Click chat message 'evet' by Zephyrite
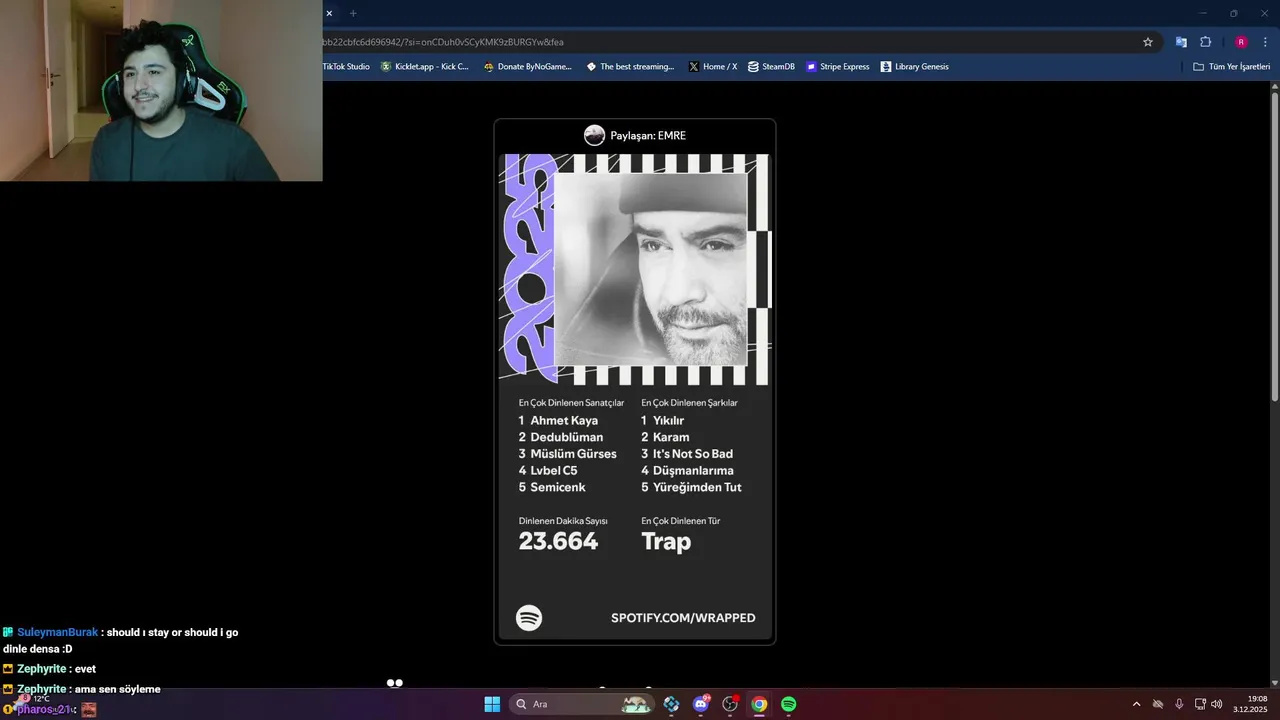This screenshot has width=1280, height=720. (85, 669)
